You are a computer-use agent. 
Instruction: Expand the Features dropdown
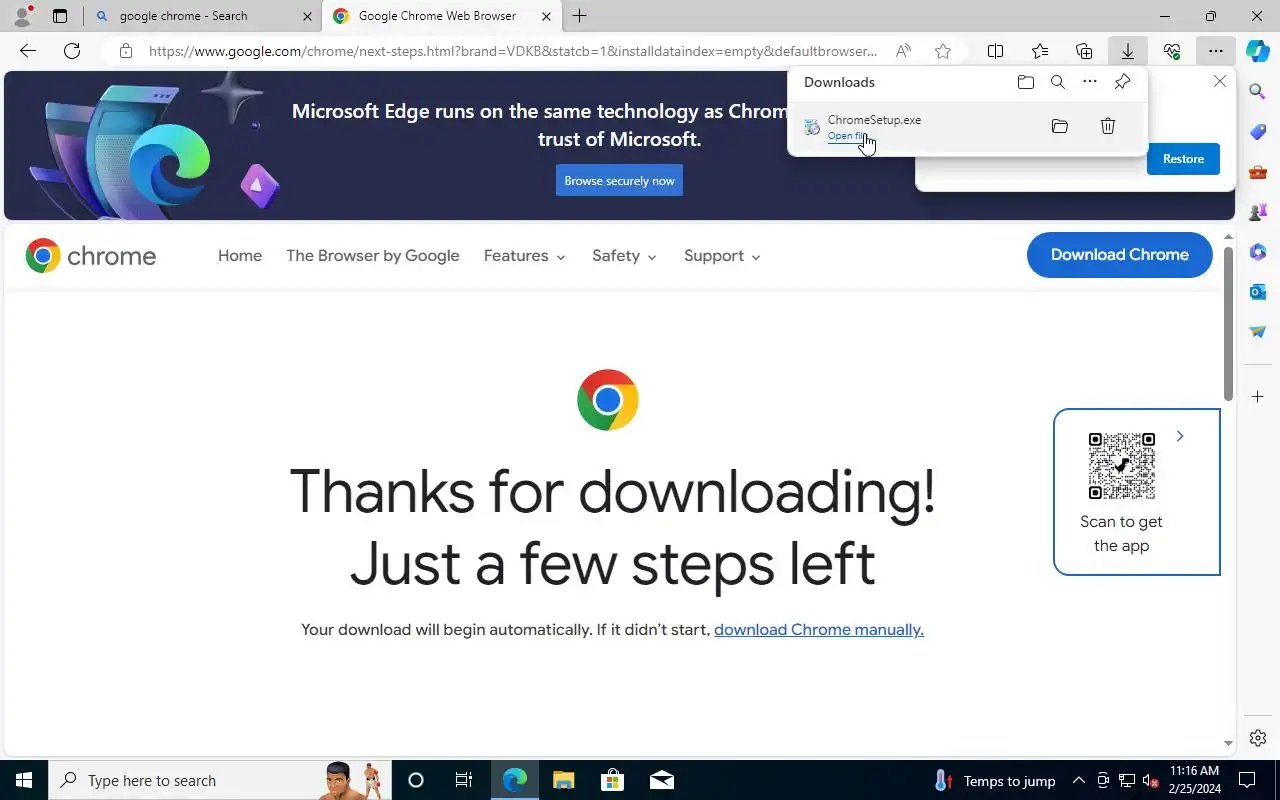525,256
